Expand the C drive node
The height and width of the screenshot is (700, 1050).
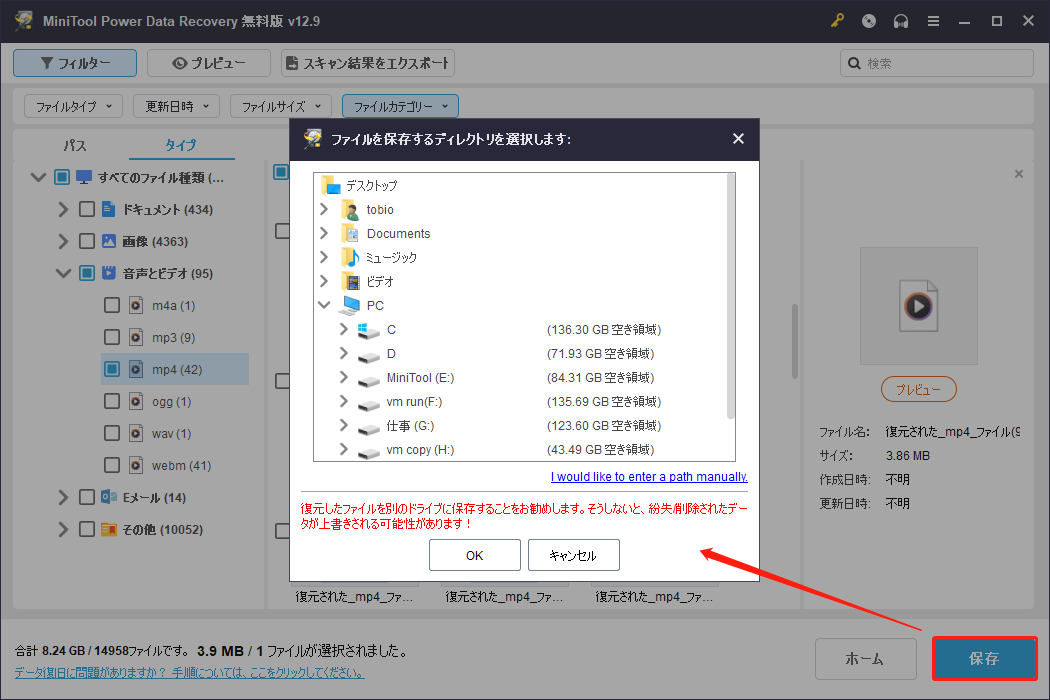tap(344, 329)
